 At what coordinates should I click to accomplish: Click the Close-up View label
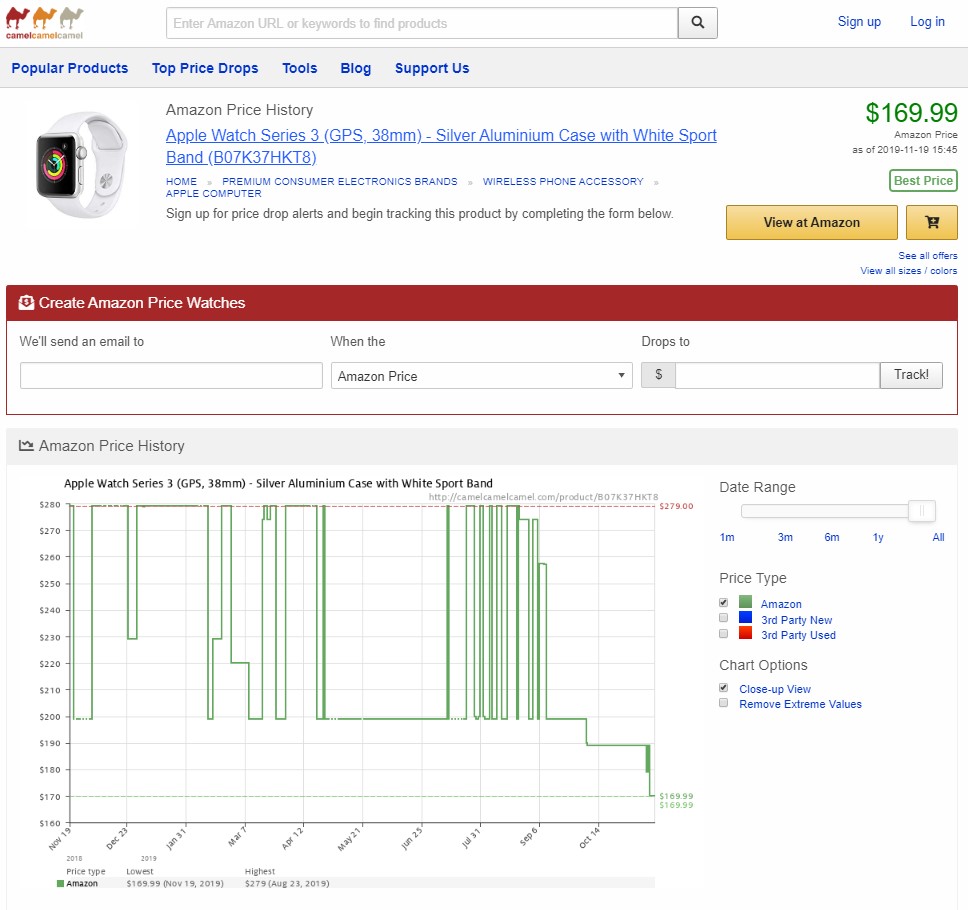[x=775, y=689]
